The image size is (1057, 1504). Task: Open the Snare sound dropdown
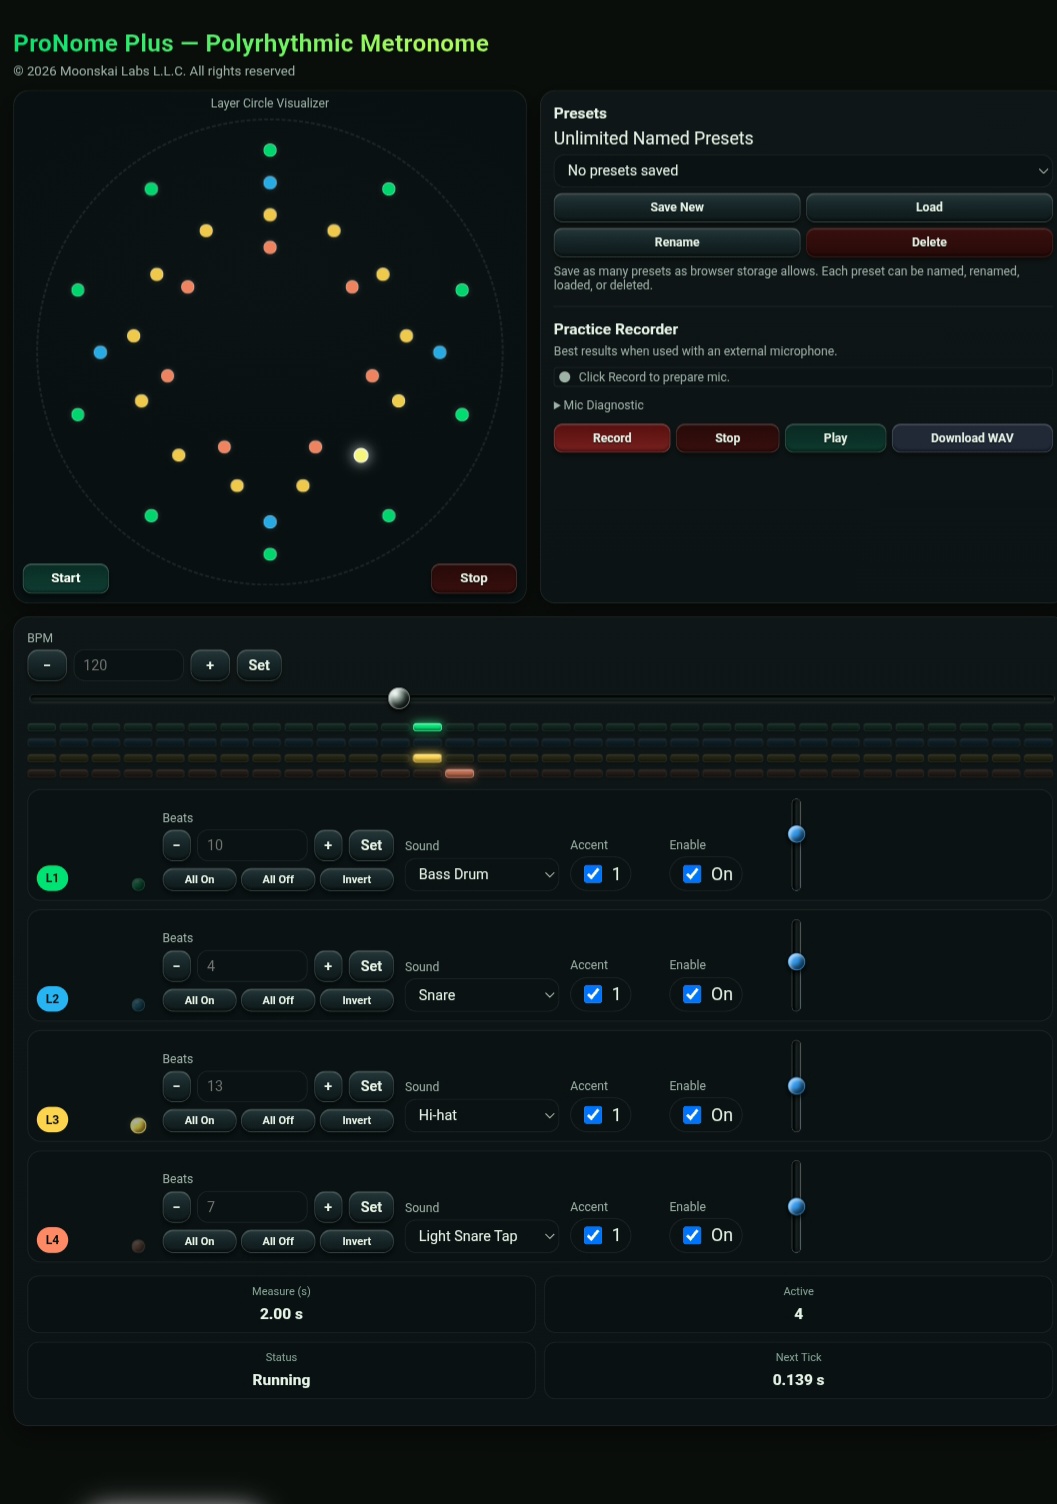[482, 995]
